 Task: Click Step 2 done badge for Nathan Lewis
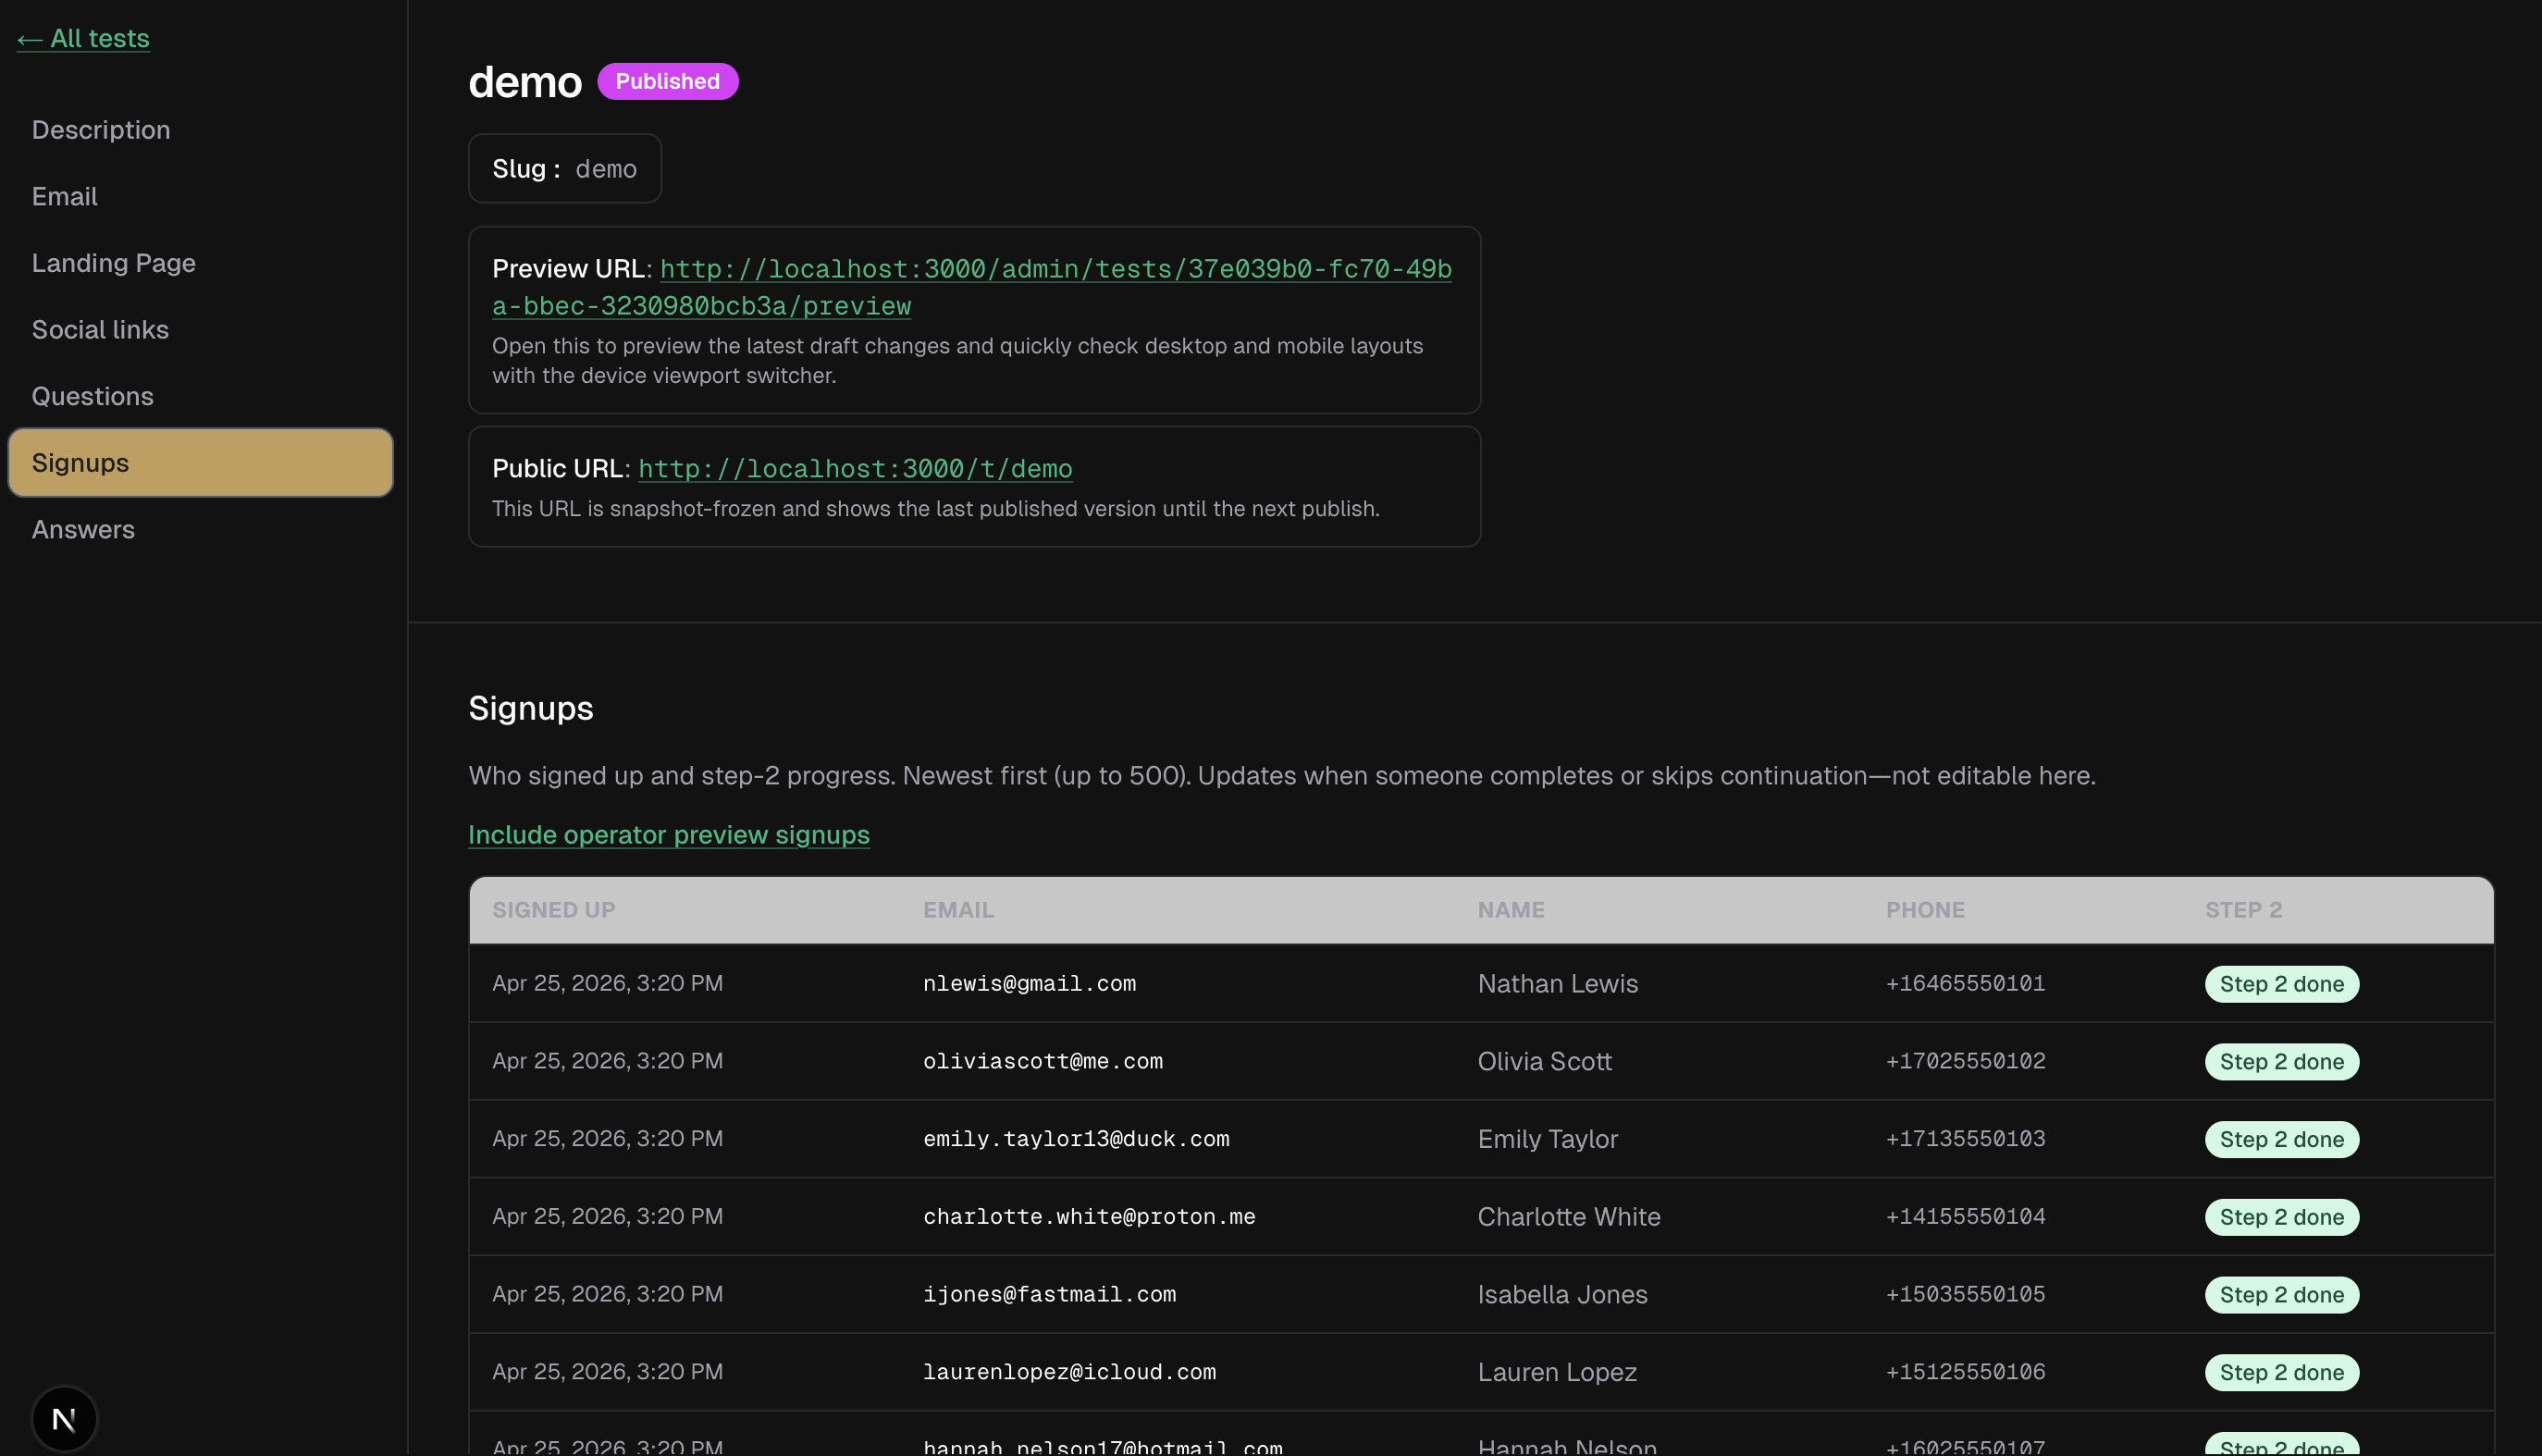2282,984
